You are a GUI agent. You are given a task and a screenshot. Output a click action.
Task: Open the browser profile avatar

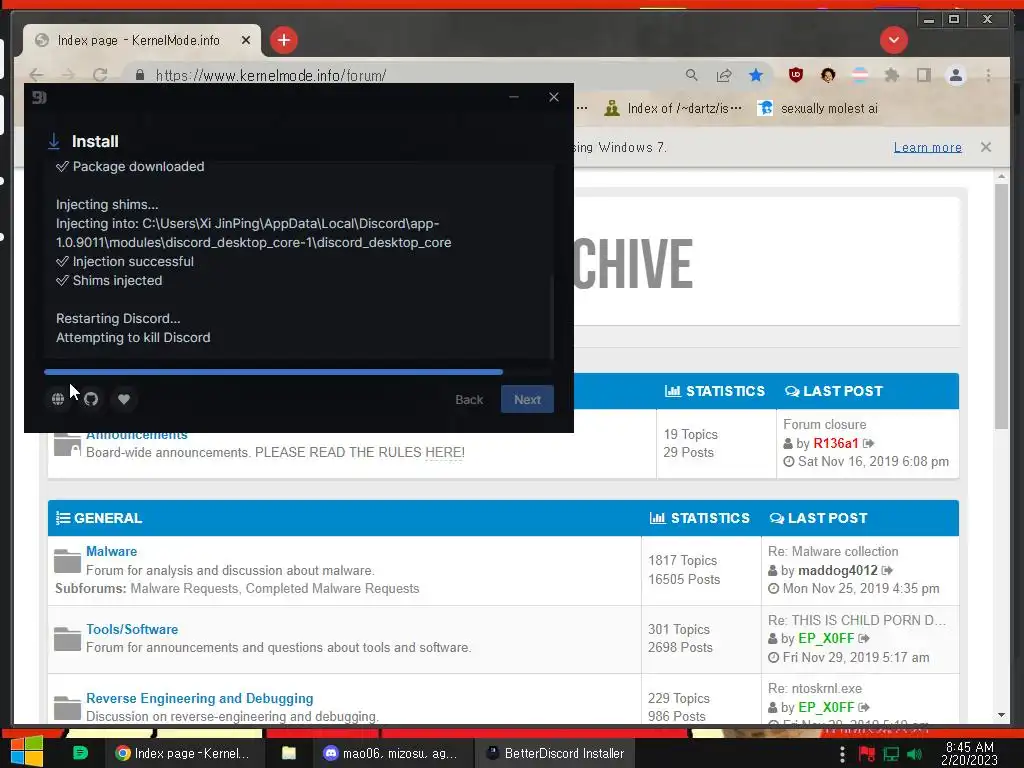[956, 75]
